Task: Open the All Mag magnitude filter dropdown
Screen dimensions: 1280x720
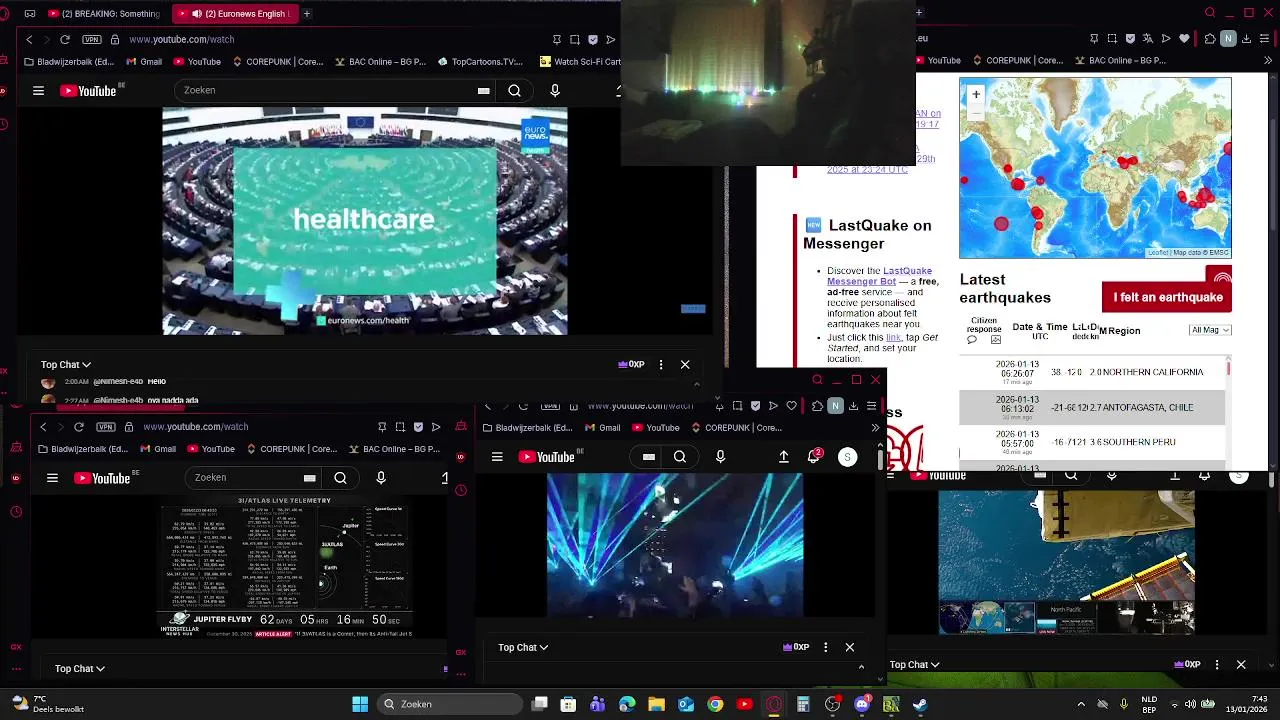Action: pos(1210,330)
